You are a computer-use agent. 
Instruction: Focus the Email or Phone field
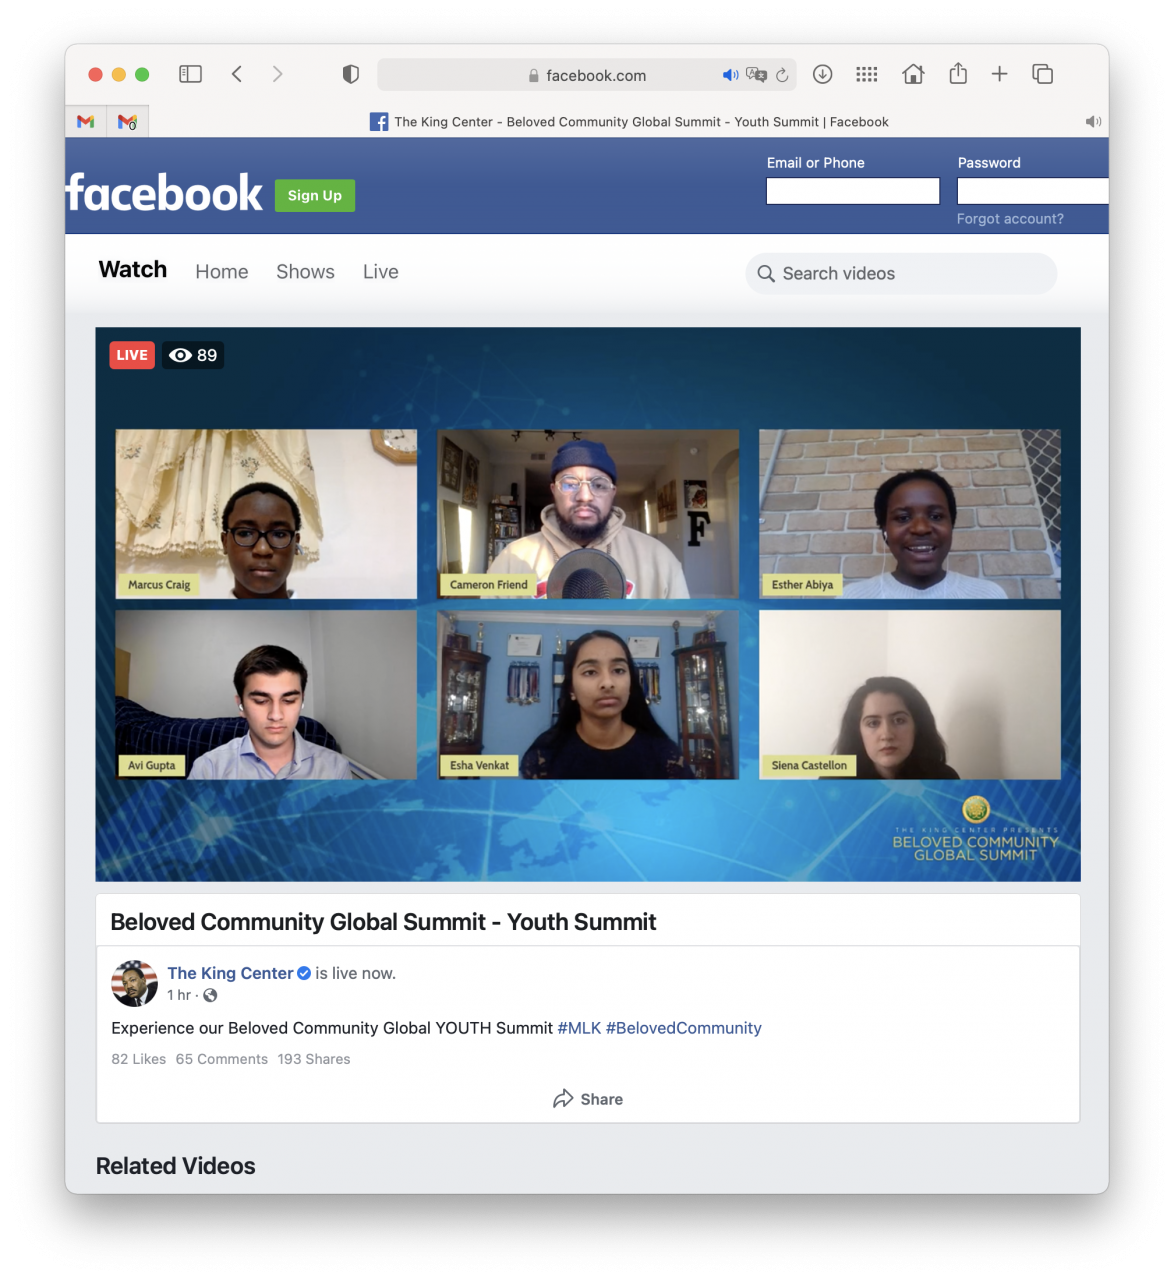pos(853,191)
